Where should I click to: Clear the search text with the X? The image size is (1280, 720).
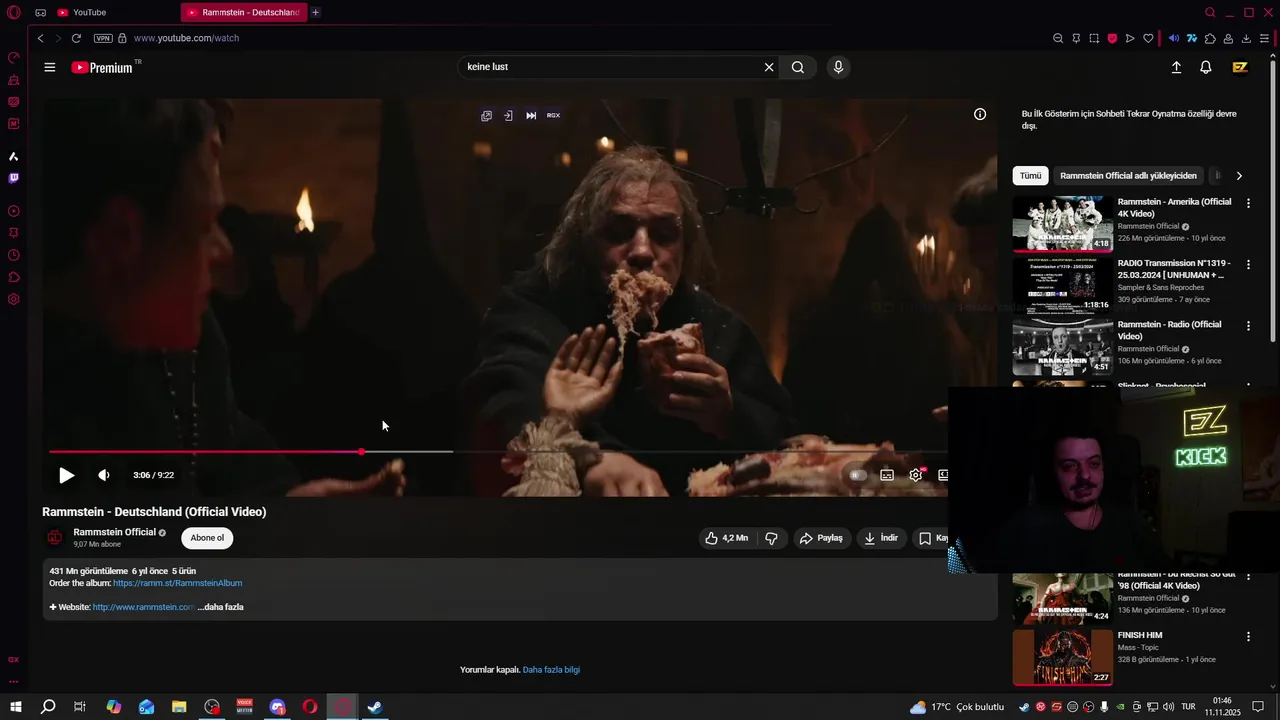(x=769, y=67)
